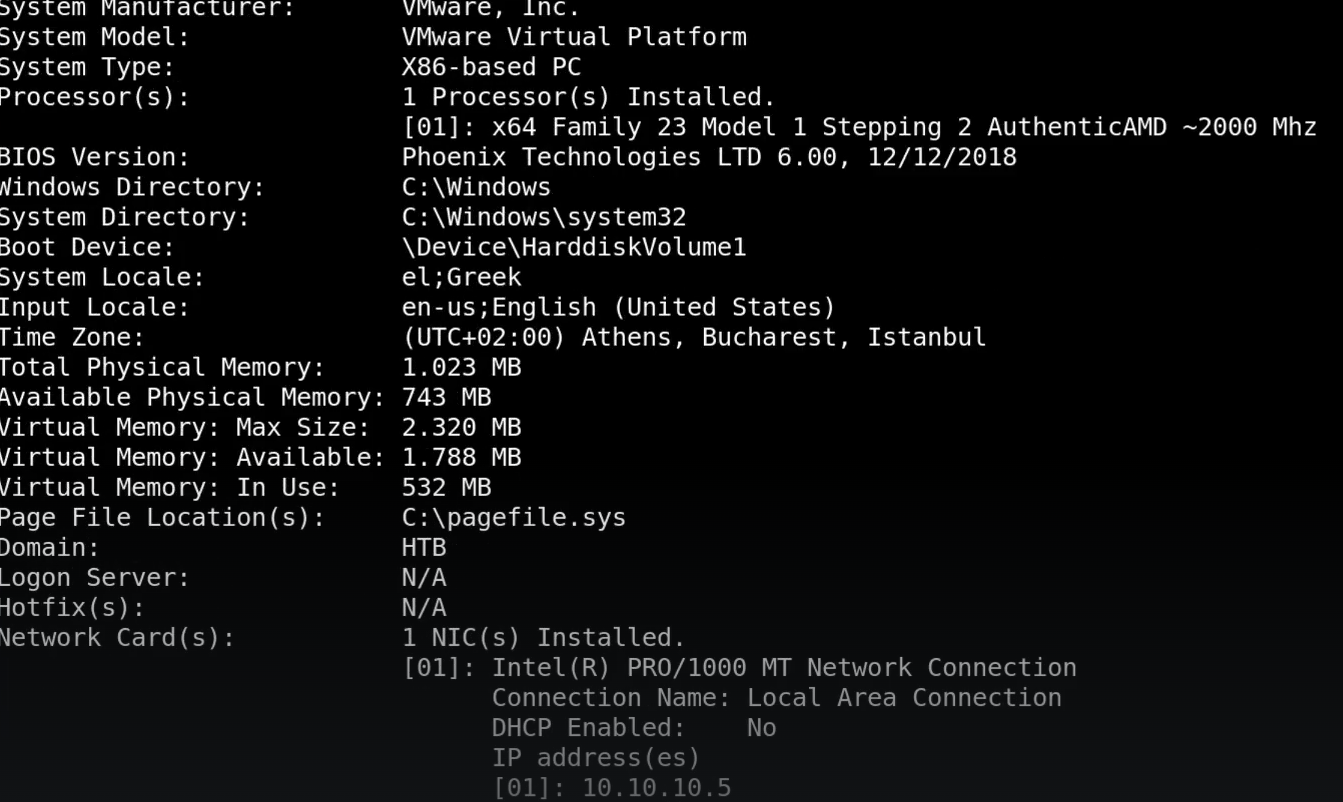Click the 'HTB' domain value
Image resolution: width=1343 pixels, height=802 pixels.
(424, 548)
